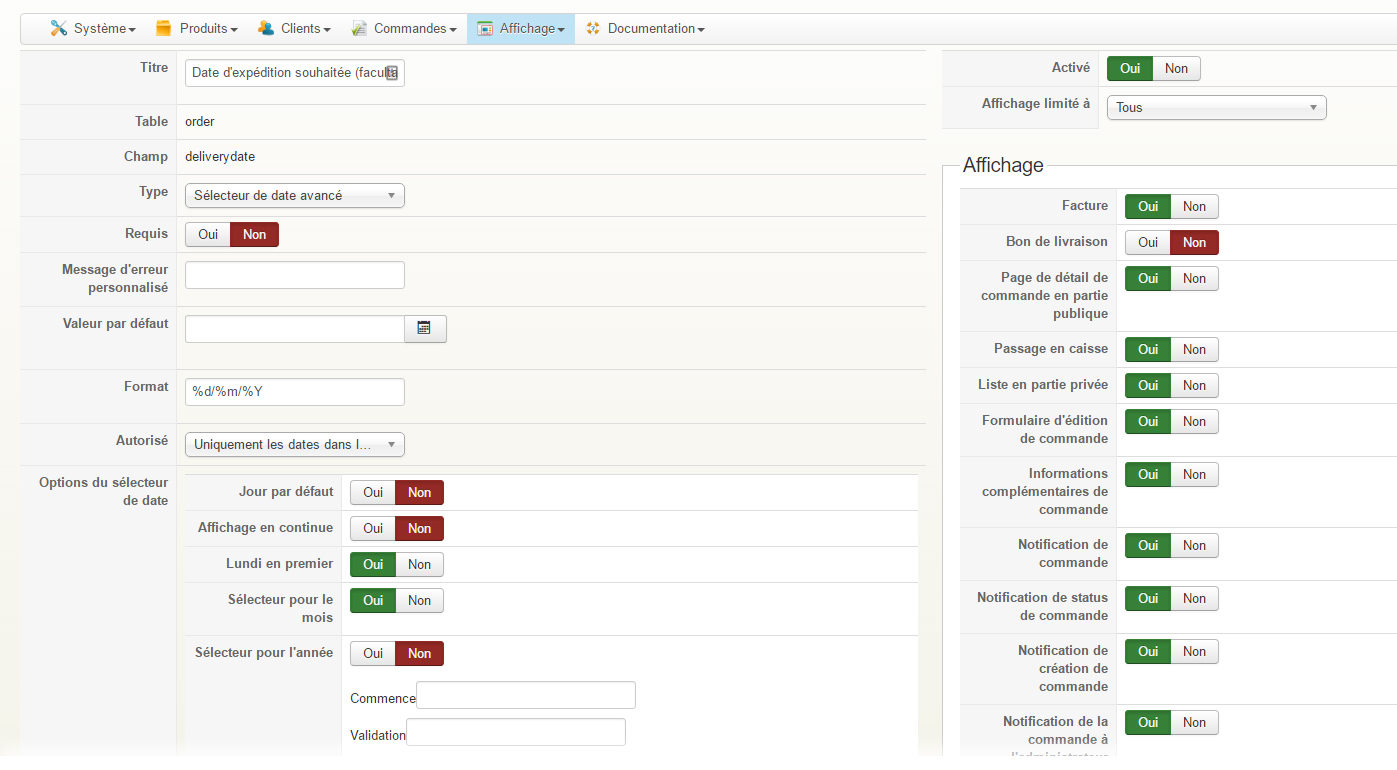This screenshot has width=1397, height=770.
Task: Click the translation icon in Titre field
Action: click(x=392, y=73)
